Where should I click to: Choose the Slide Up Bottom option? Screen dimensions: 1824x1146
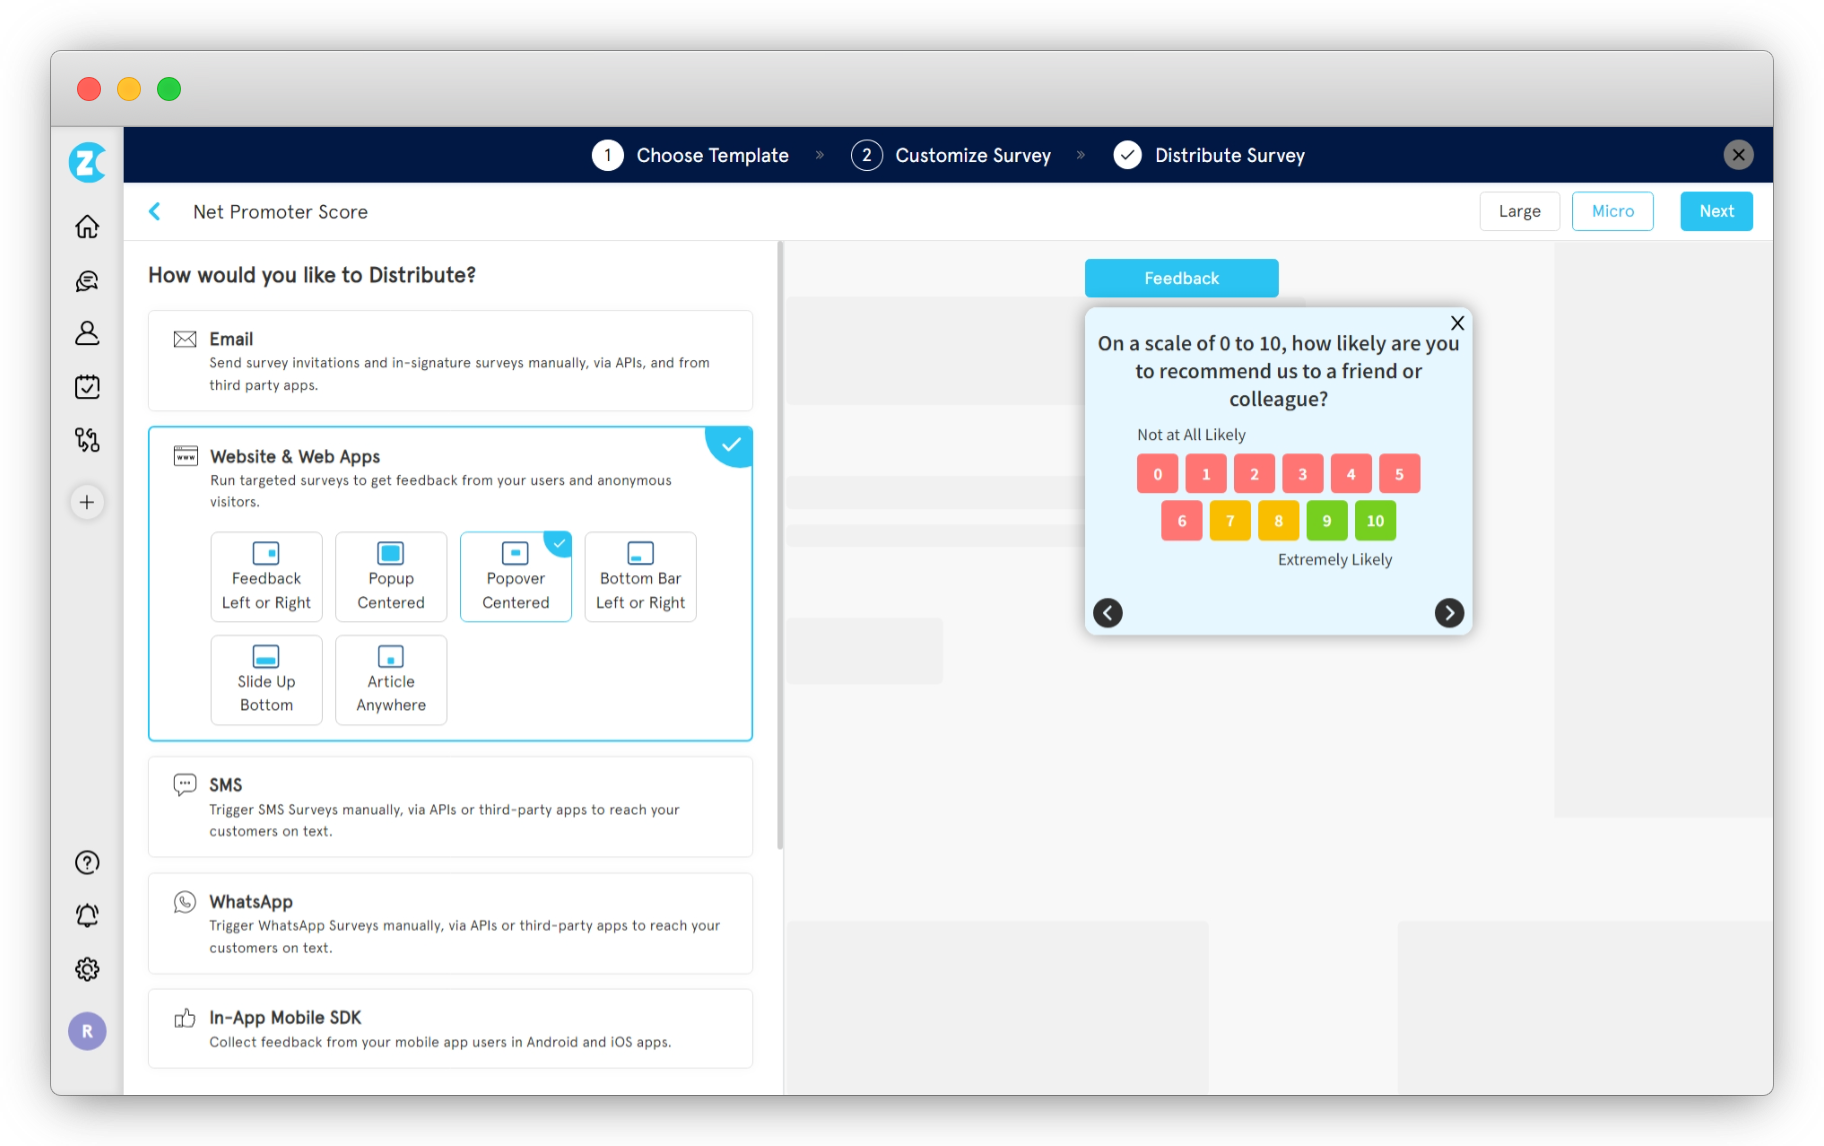click(266, 680)
